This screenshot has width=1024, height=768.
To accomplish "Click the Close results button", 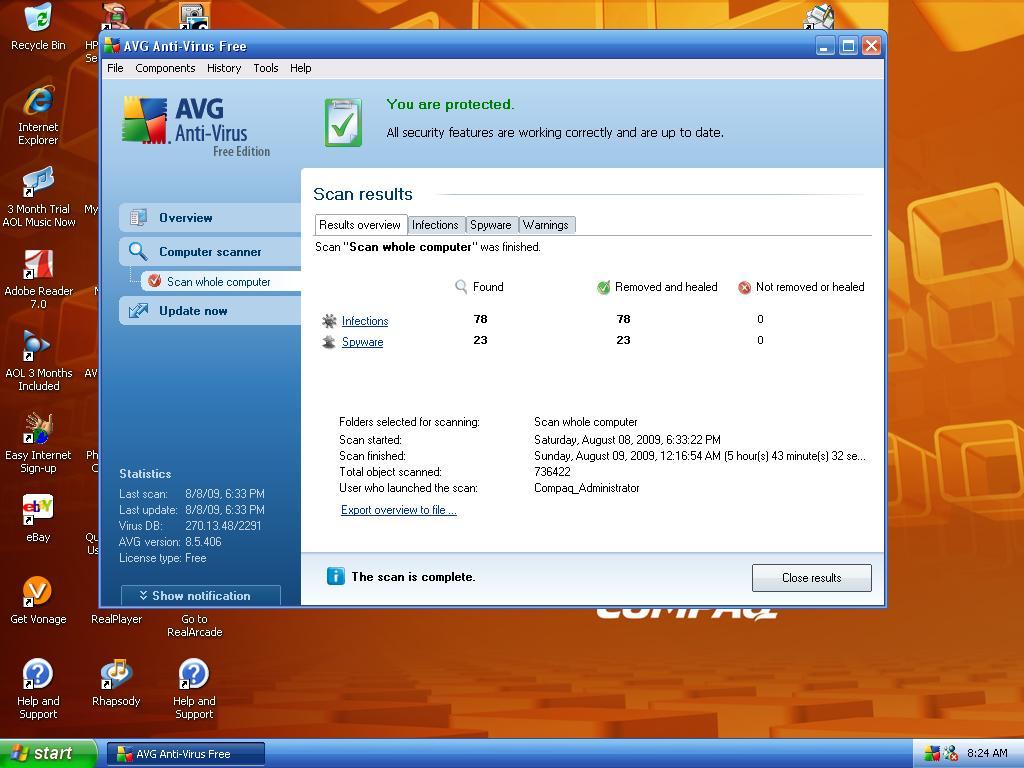I will pyautogui.click(x=811, y=577).
